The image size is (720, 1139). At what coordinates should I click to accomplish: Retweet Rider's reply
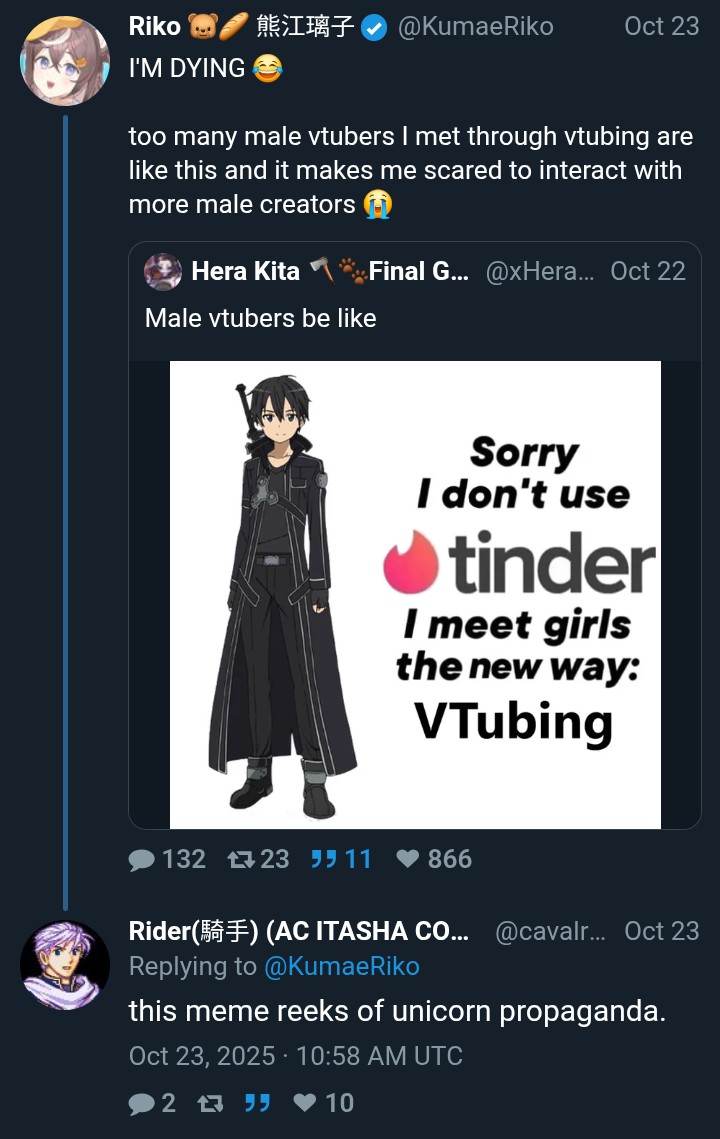click(x=211, y=1103)
